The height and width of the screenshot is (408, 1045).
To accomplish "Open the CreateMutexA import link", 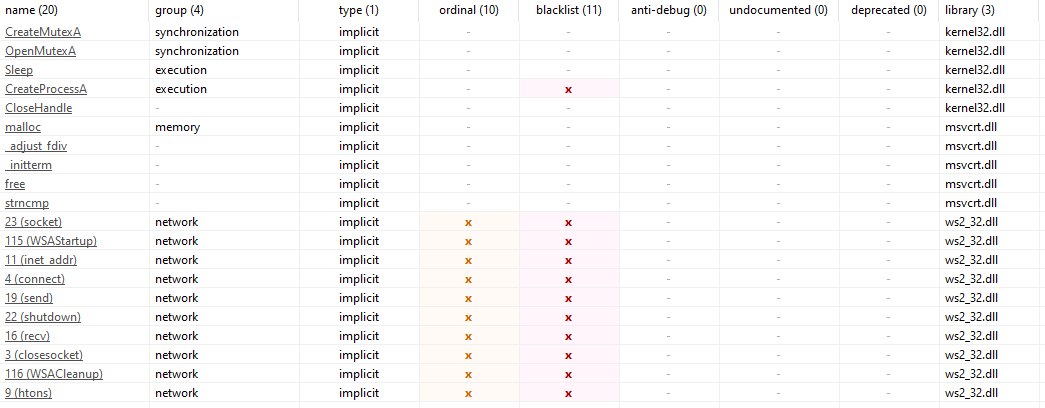I will tap(43, 32).
